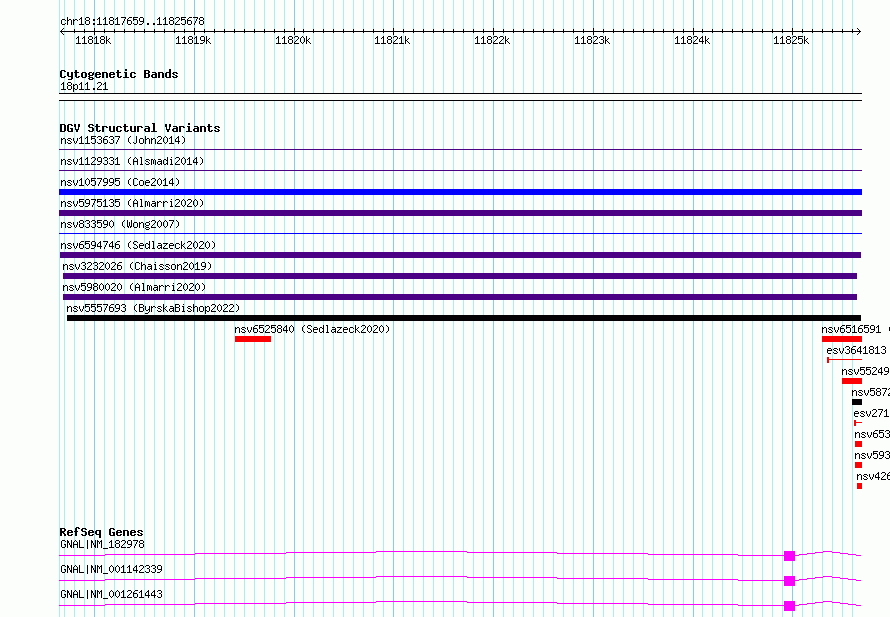Open the DGV Structural Variants track title
Viewport: 890px width, 617px height.
click(x=140, y=128)
